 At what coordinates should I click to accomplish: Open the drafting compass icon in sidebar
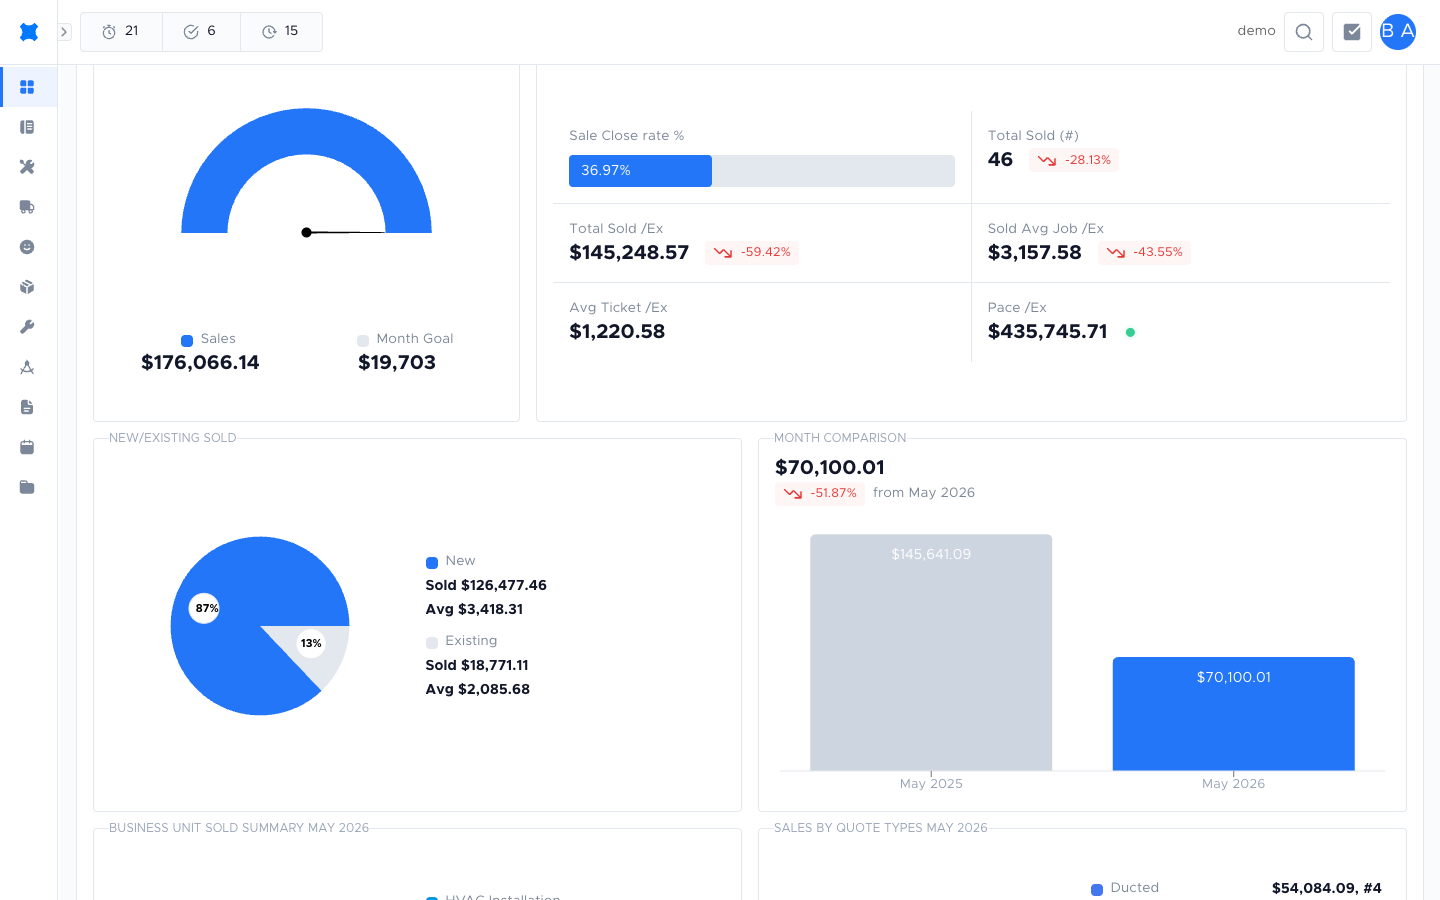pos(27,367)
